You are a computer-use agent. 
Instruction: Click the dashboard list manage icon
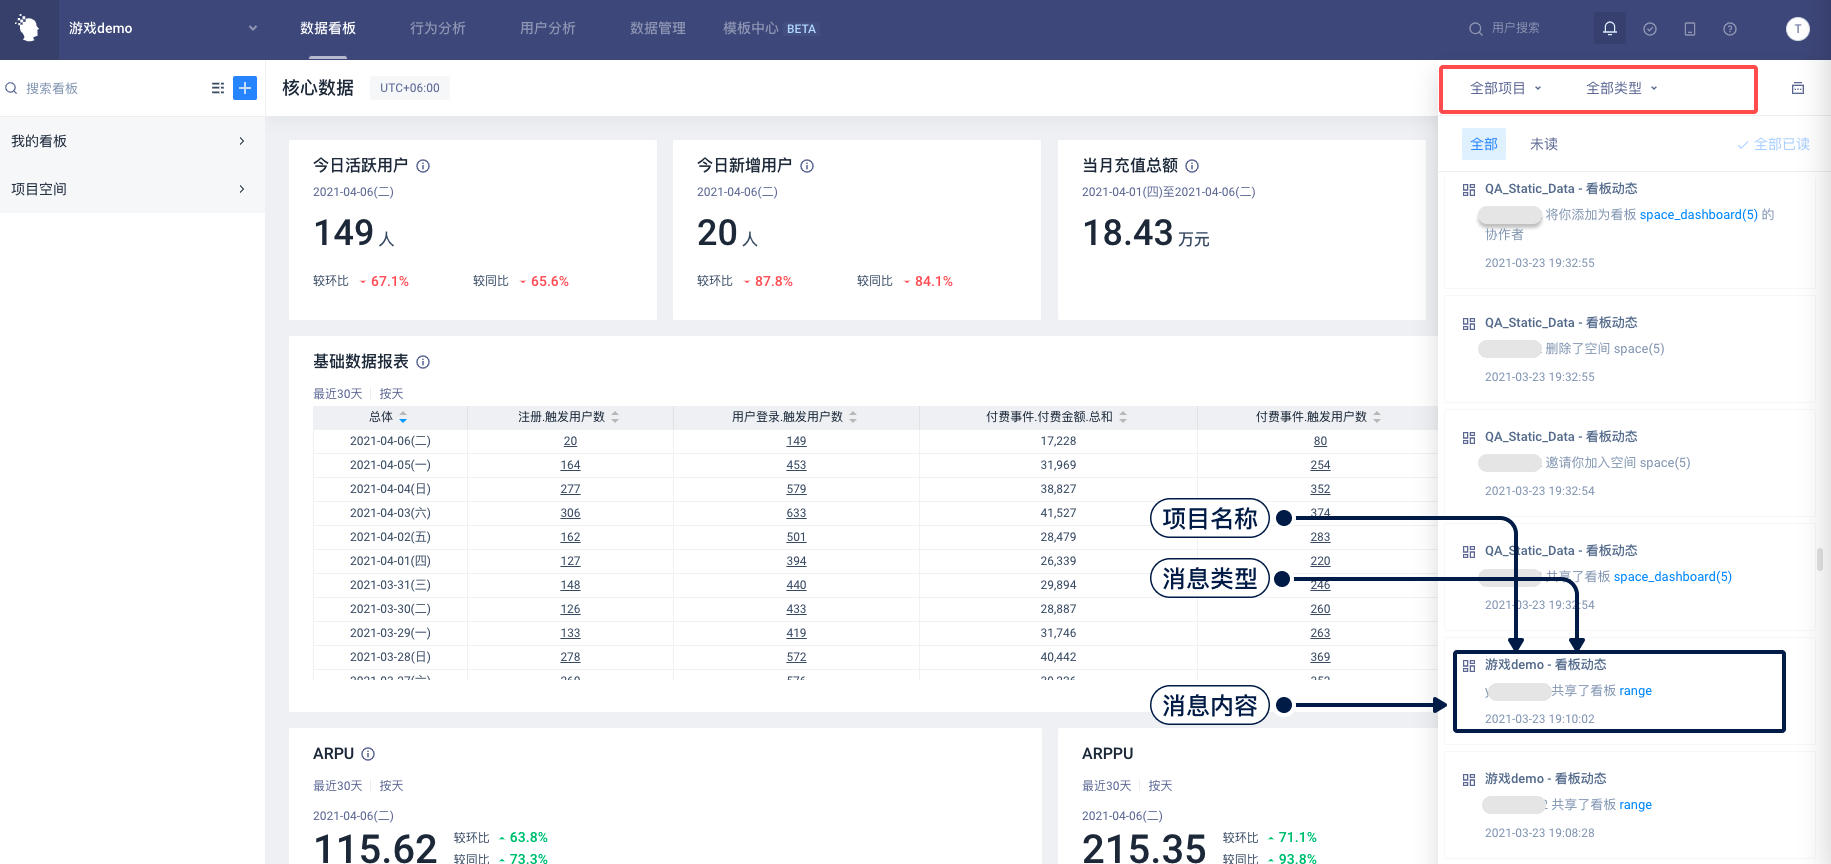(x=218, y=88)
